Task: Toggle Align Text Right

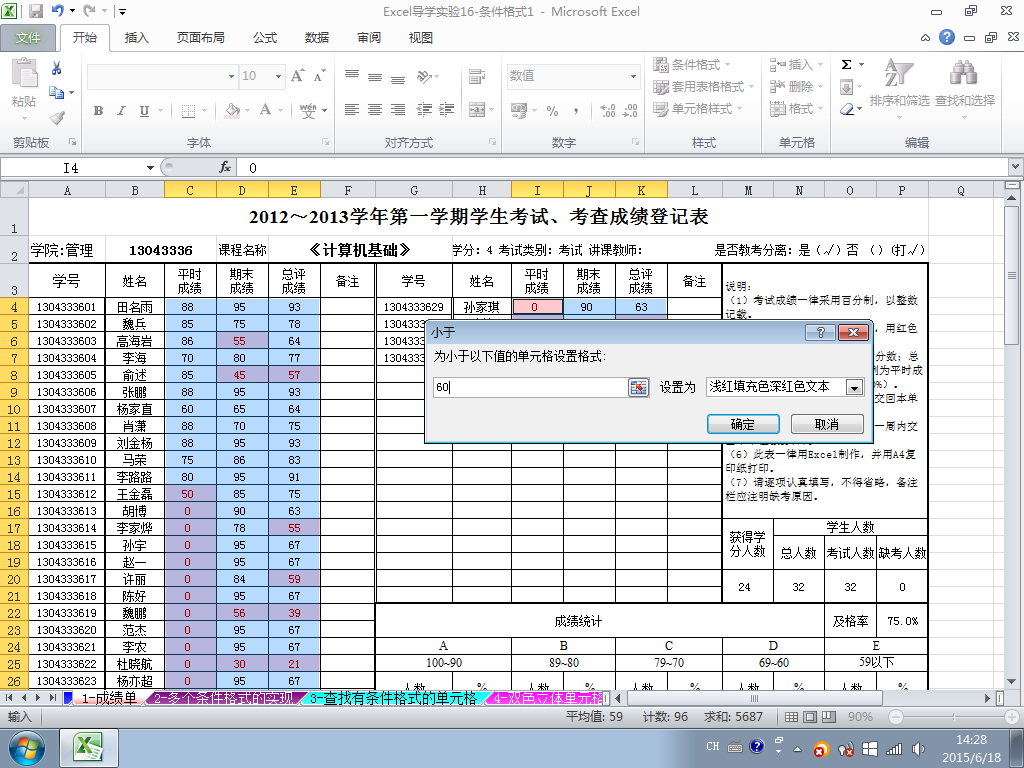Action: pos(398,110)
